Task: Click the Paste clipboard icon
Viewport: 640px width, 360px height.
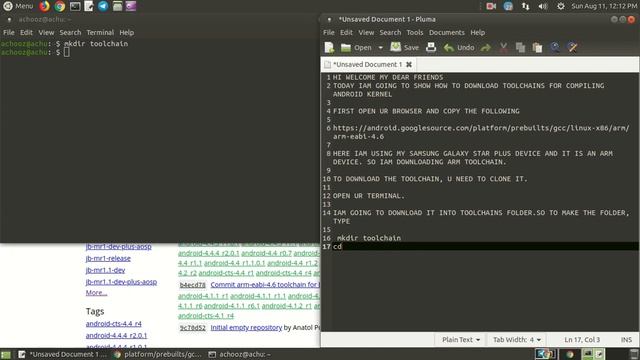Action: (x=538, y=48)
